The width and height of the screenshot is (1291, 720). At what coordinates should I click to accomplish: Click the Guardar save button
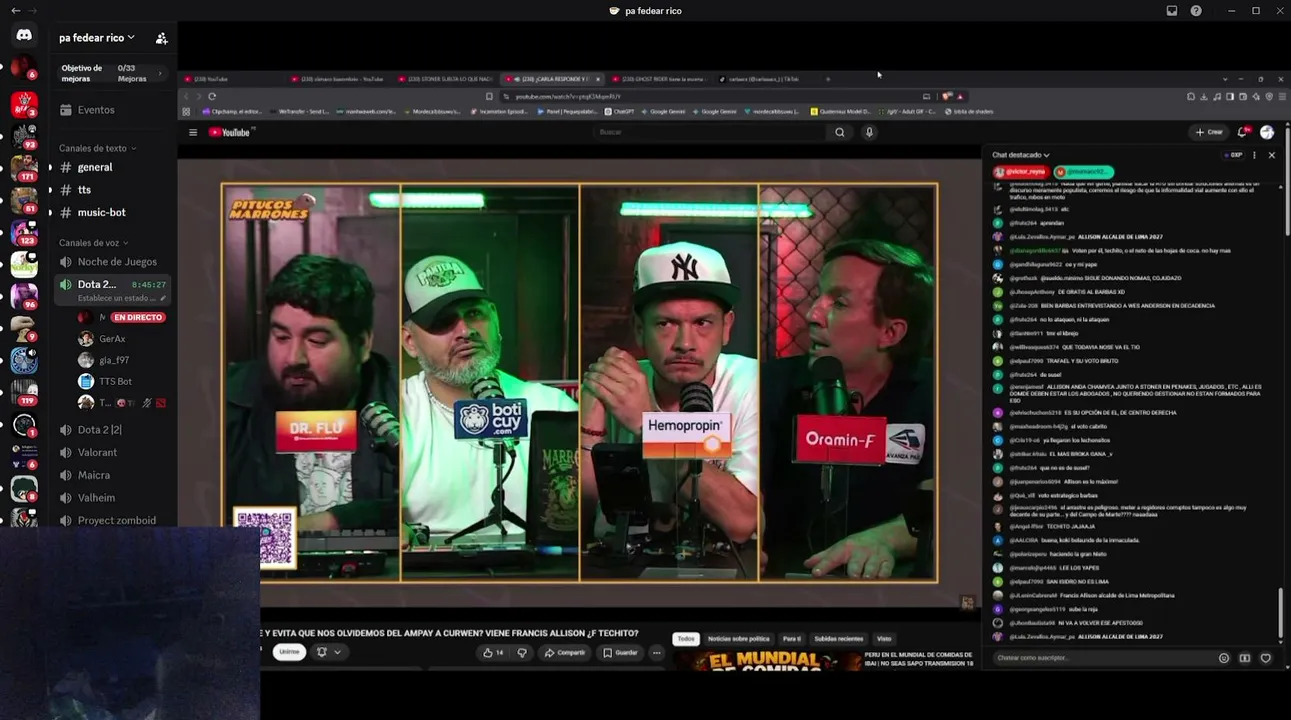(620, 653)
